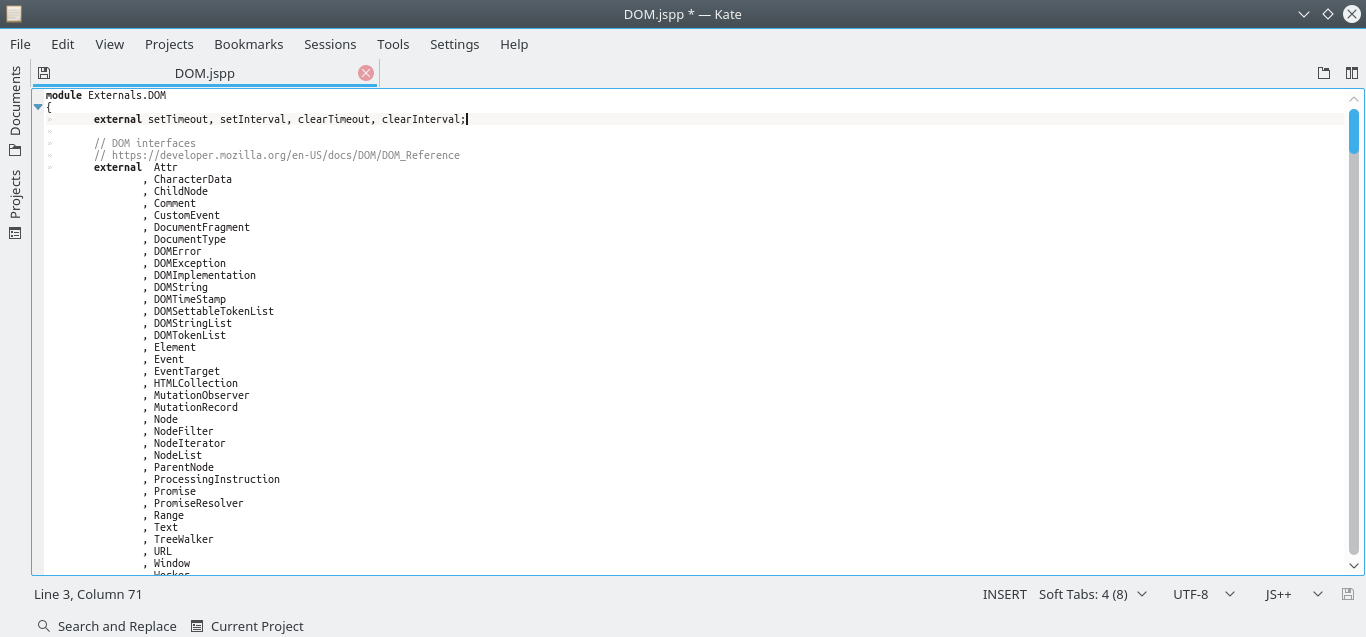Toggle the Current Project panel
The width and height of the screenshot is (1366, 637).
[247, 626]
